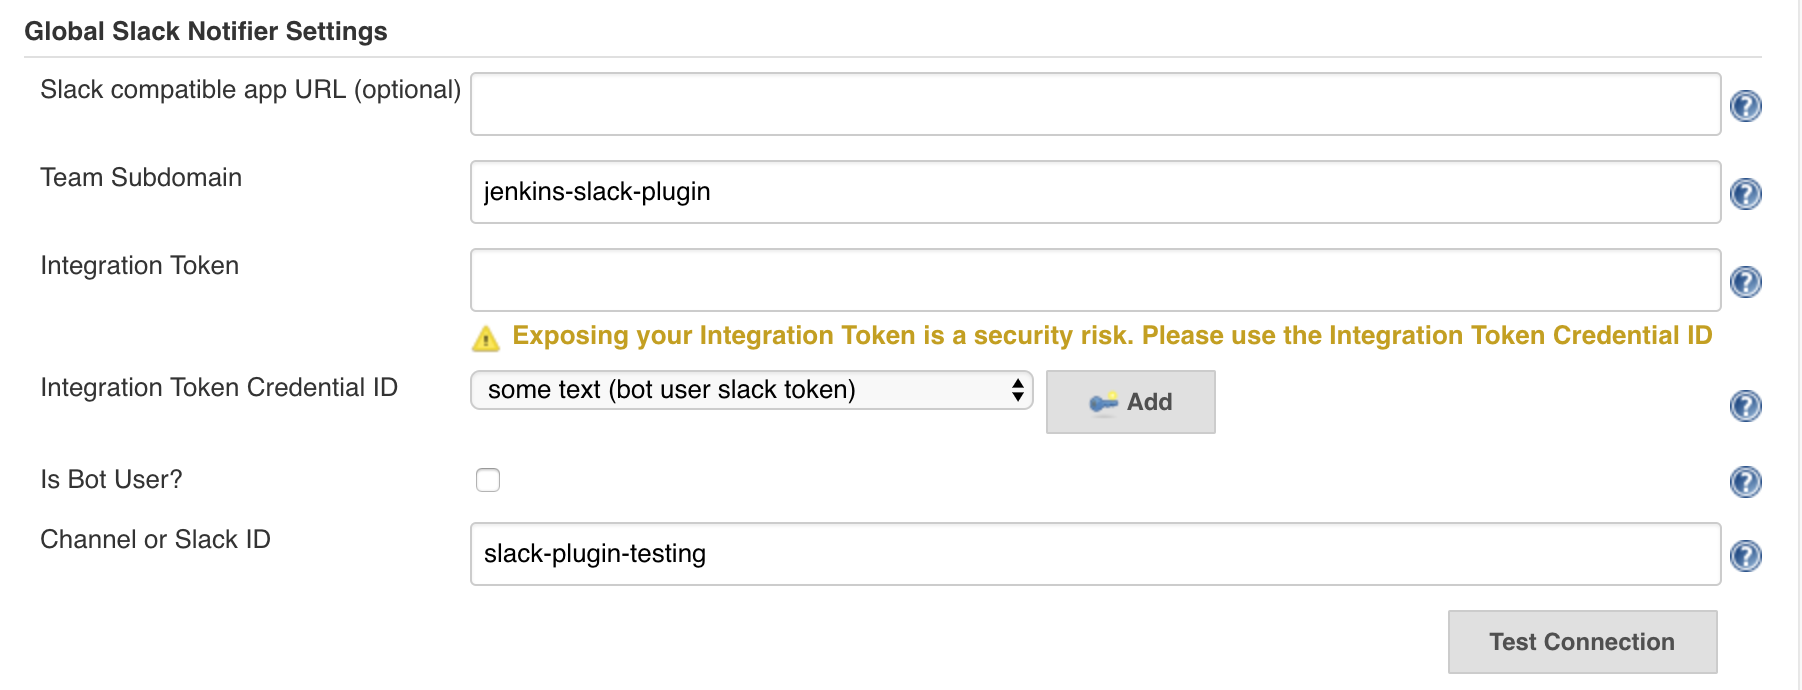
Task: Open help for Channel or Slack ID
Action: point(1745,556)
